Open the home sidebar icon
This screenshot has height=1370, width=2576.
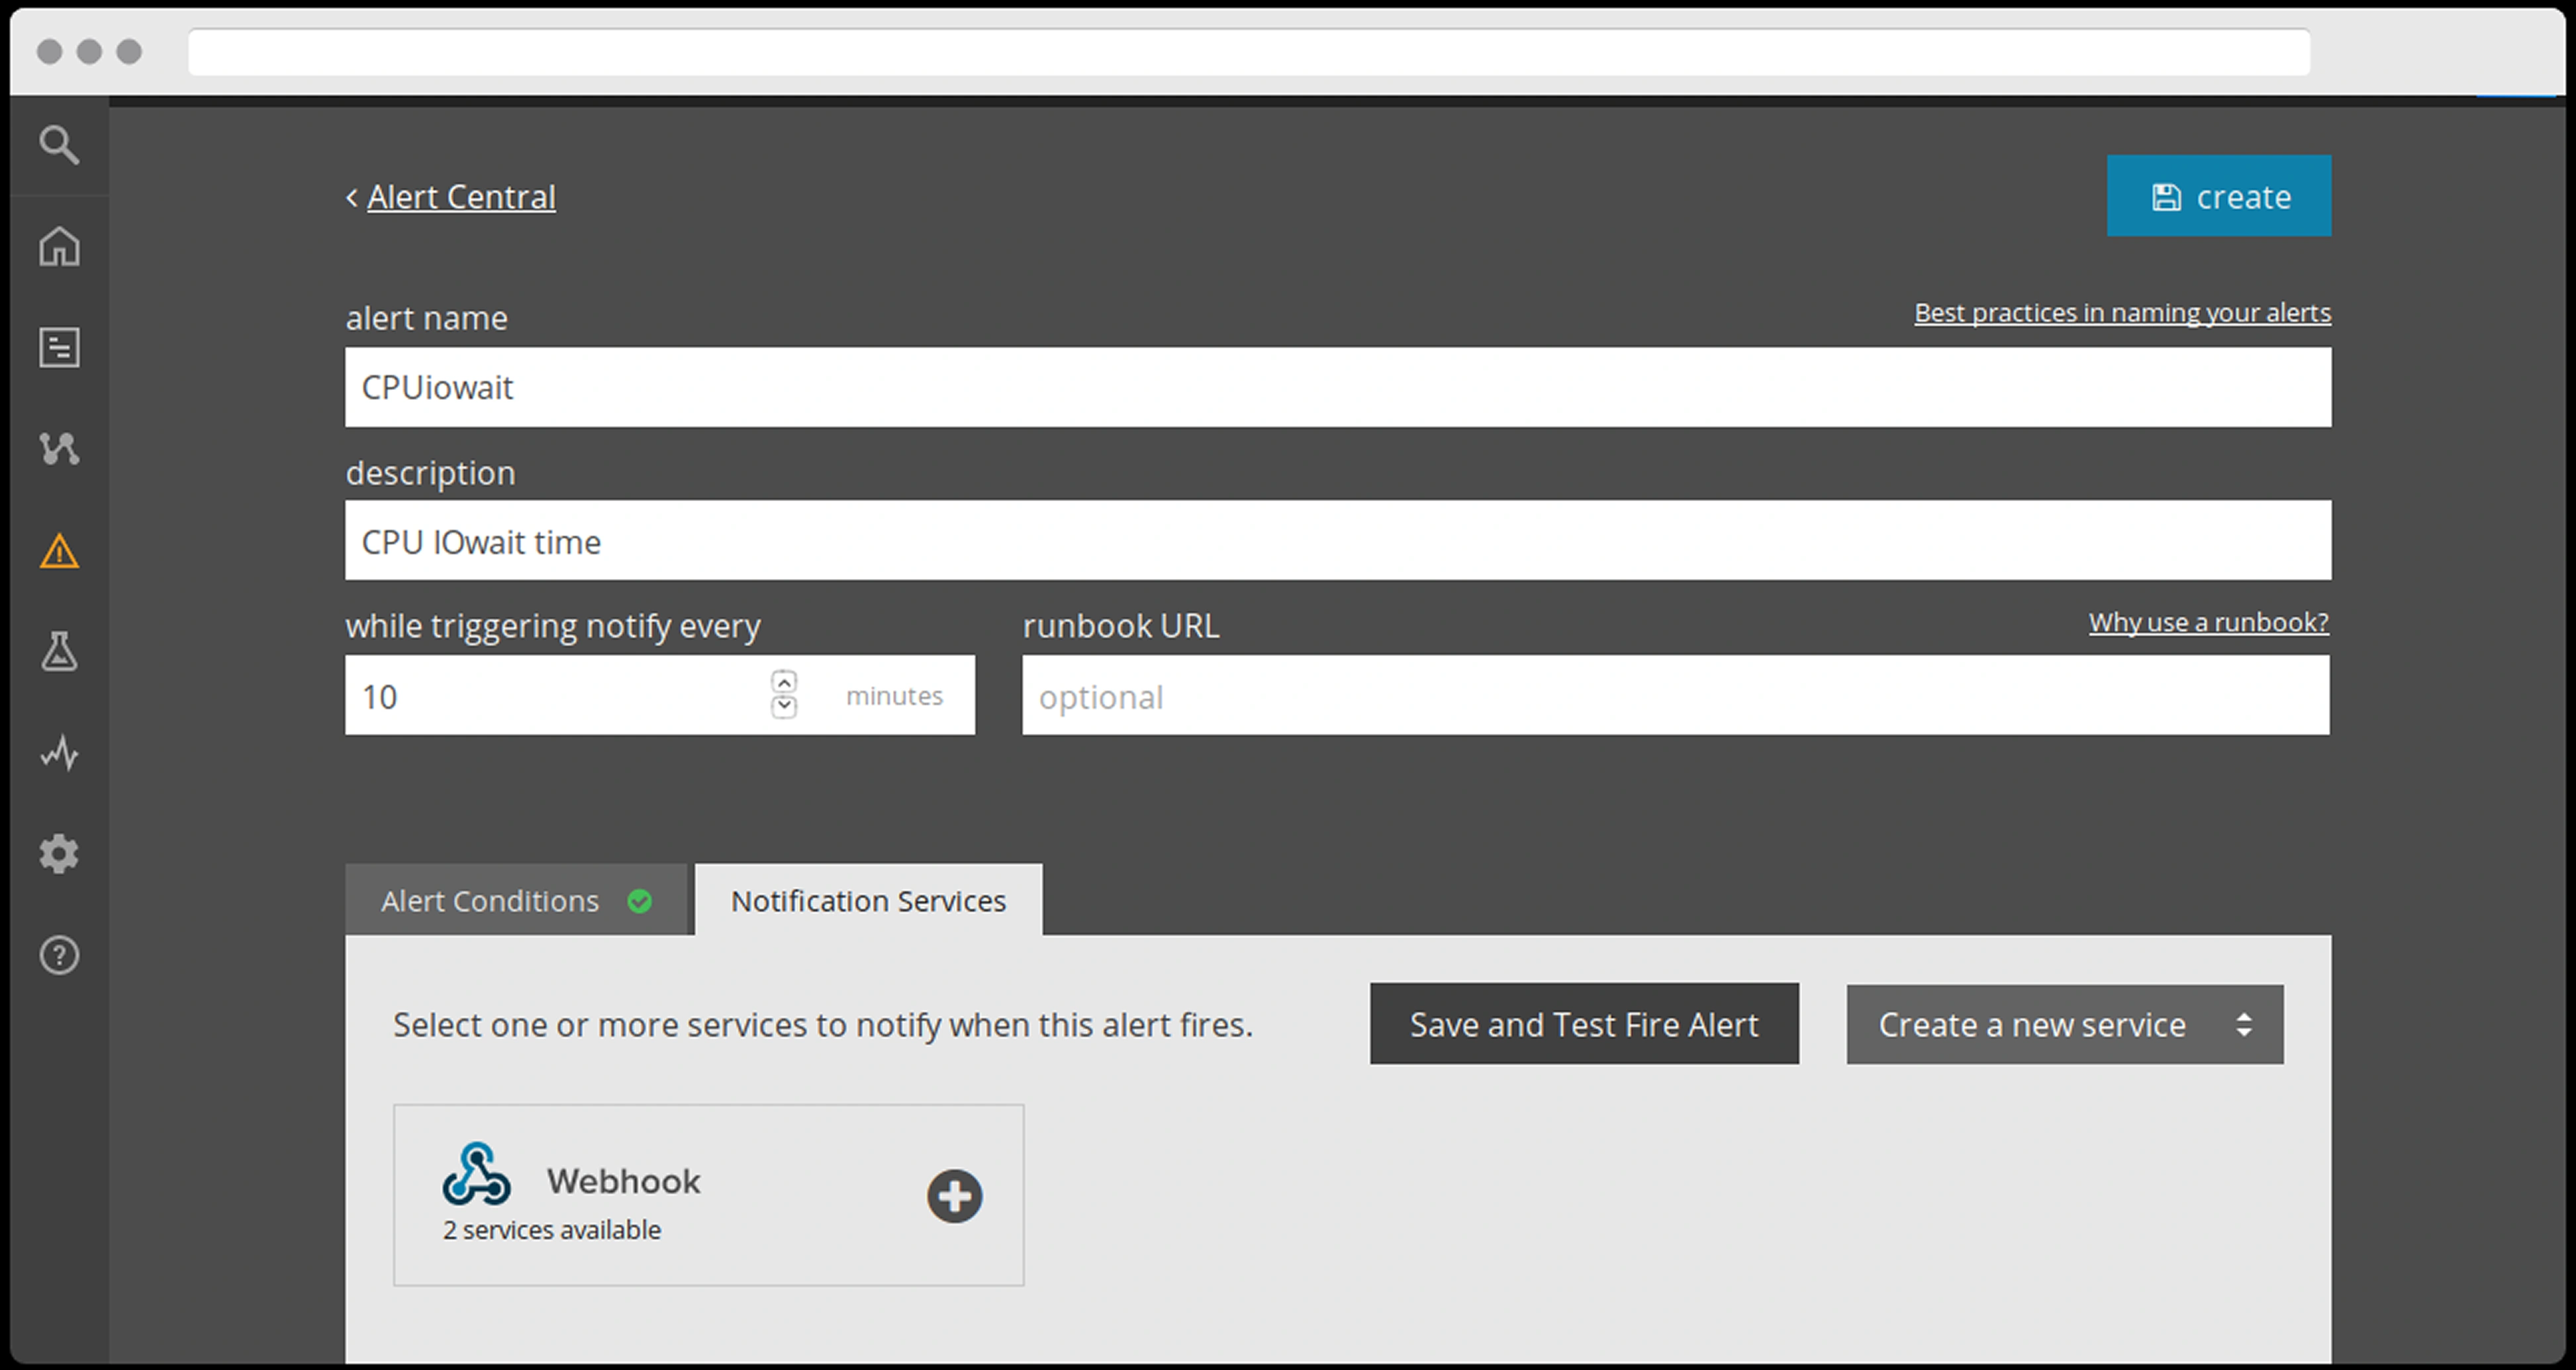pyautogui.click(x=59, y=246)
